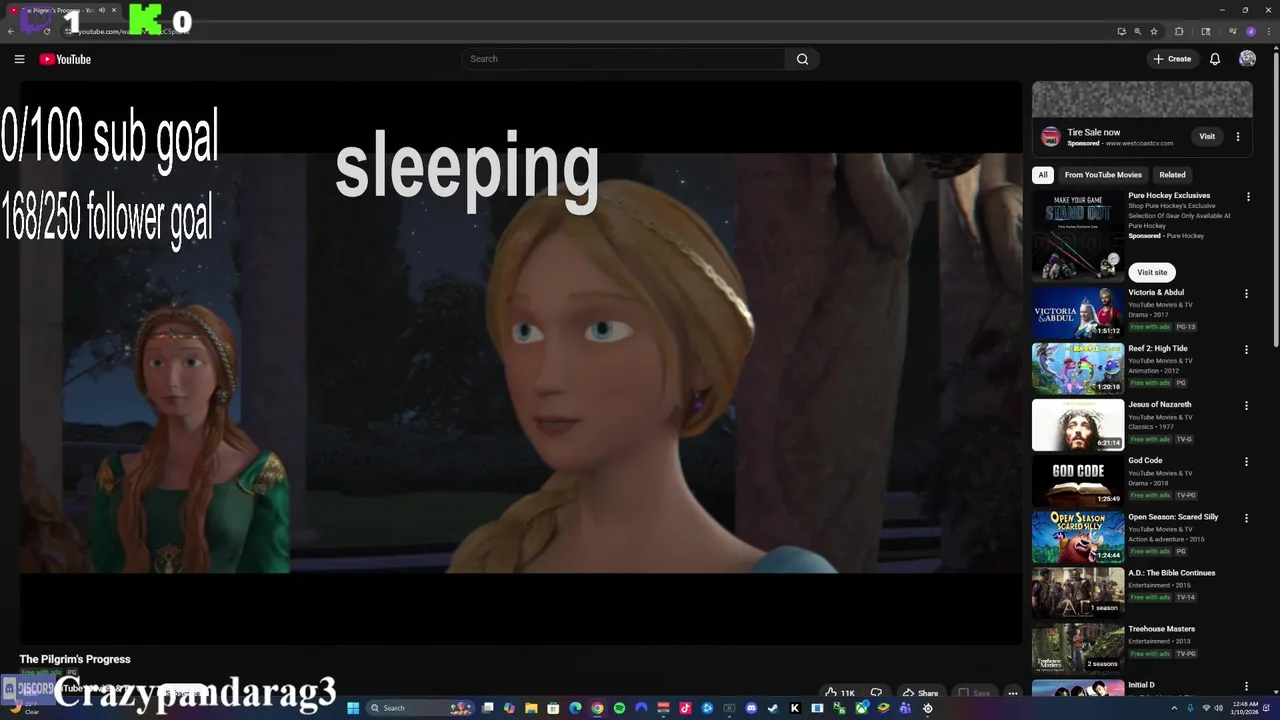Open OBS Studio from taskbar
Viewport: 1280px width, 720px height.
[x=927, y=708]
